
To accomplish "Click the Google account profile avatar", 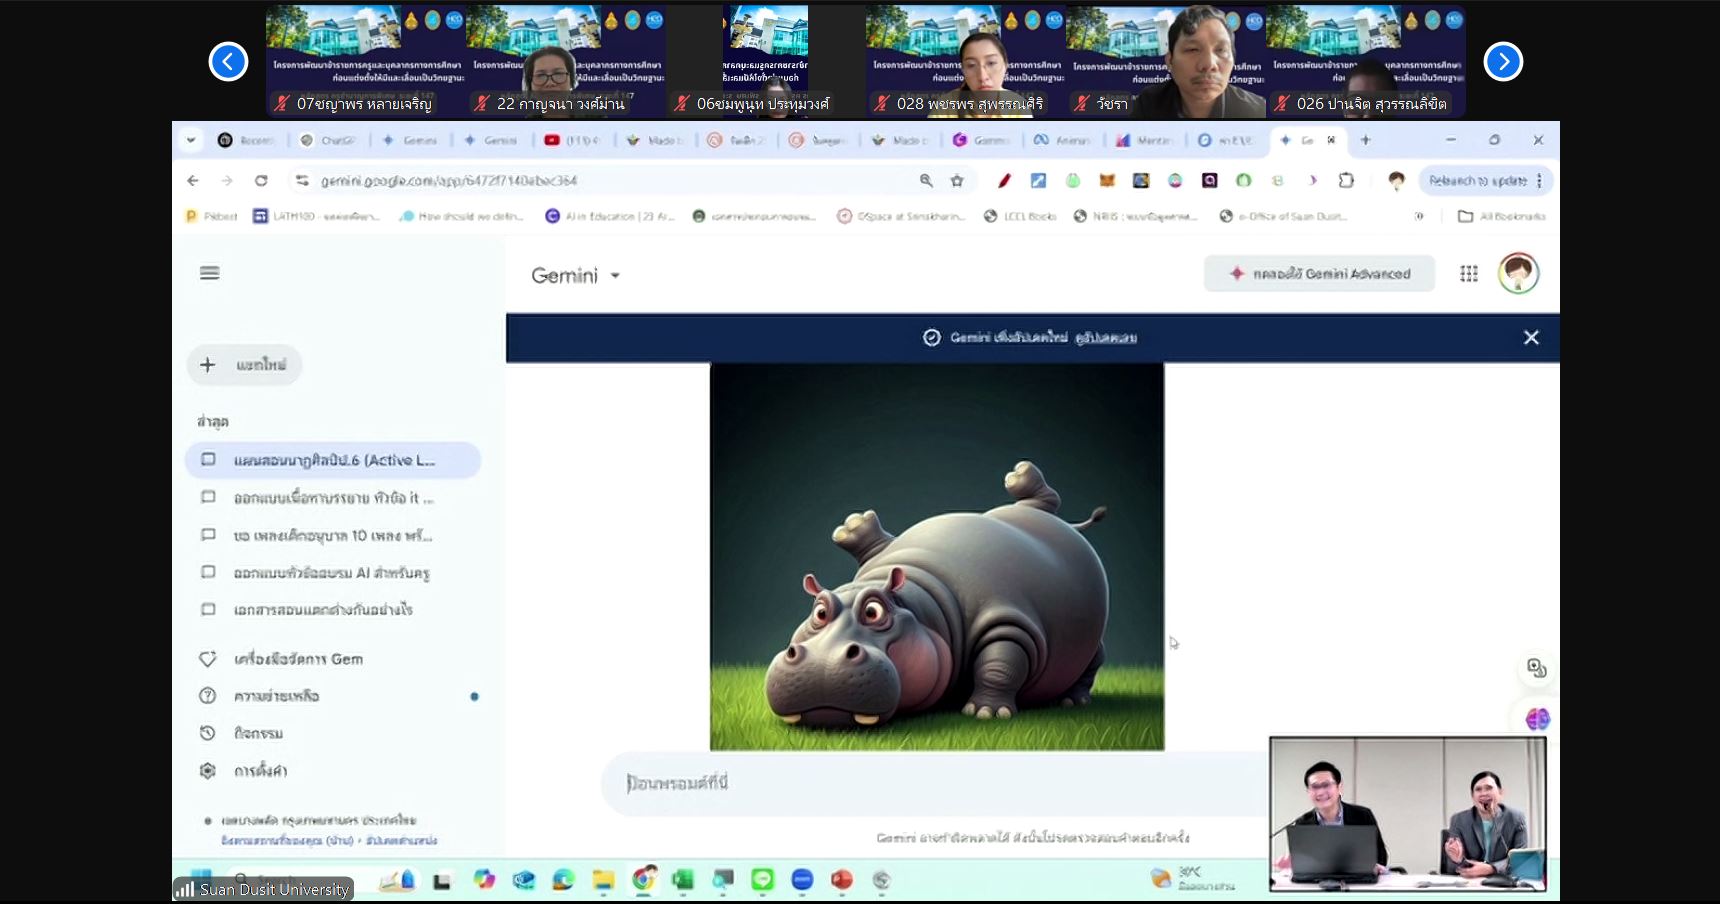I will pyautogui.click(x=1517, y=273).
